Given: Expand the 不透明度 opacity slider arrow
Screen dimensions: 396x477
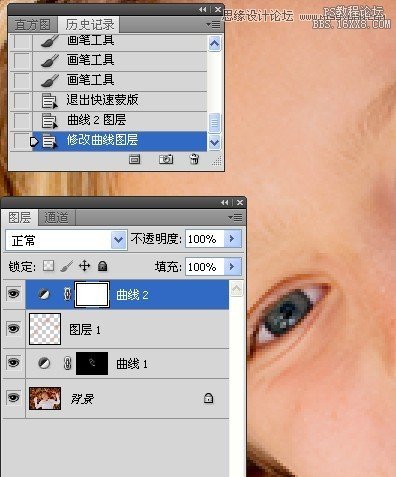Looking at the screenshot, I should [232, 239].
